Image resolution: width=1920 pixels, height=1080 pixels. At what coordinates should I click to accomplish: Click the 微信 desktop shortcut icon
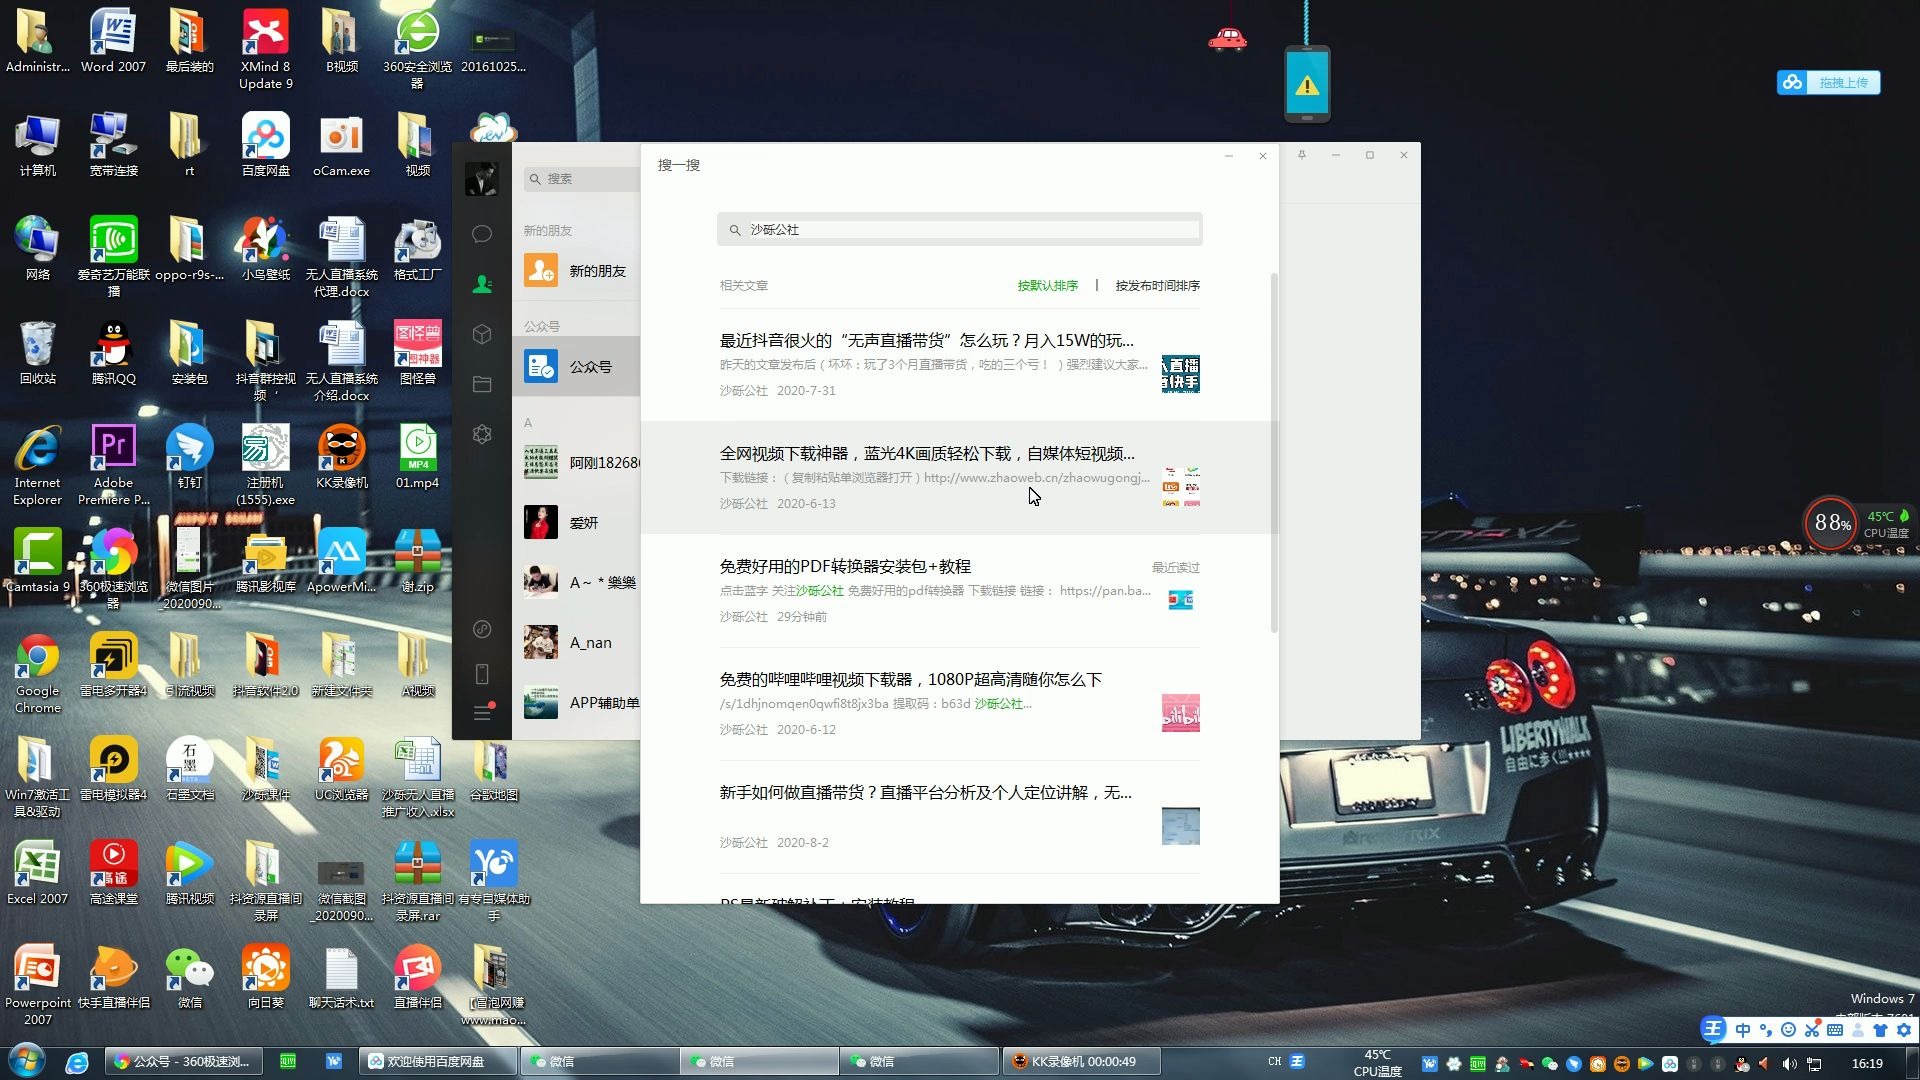click(x=190, y=978)
